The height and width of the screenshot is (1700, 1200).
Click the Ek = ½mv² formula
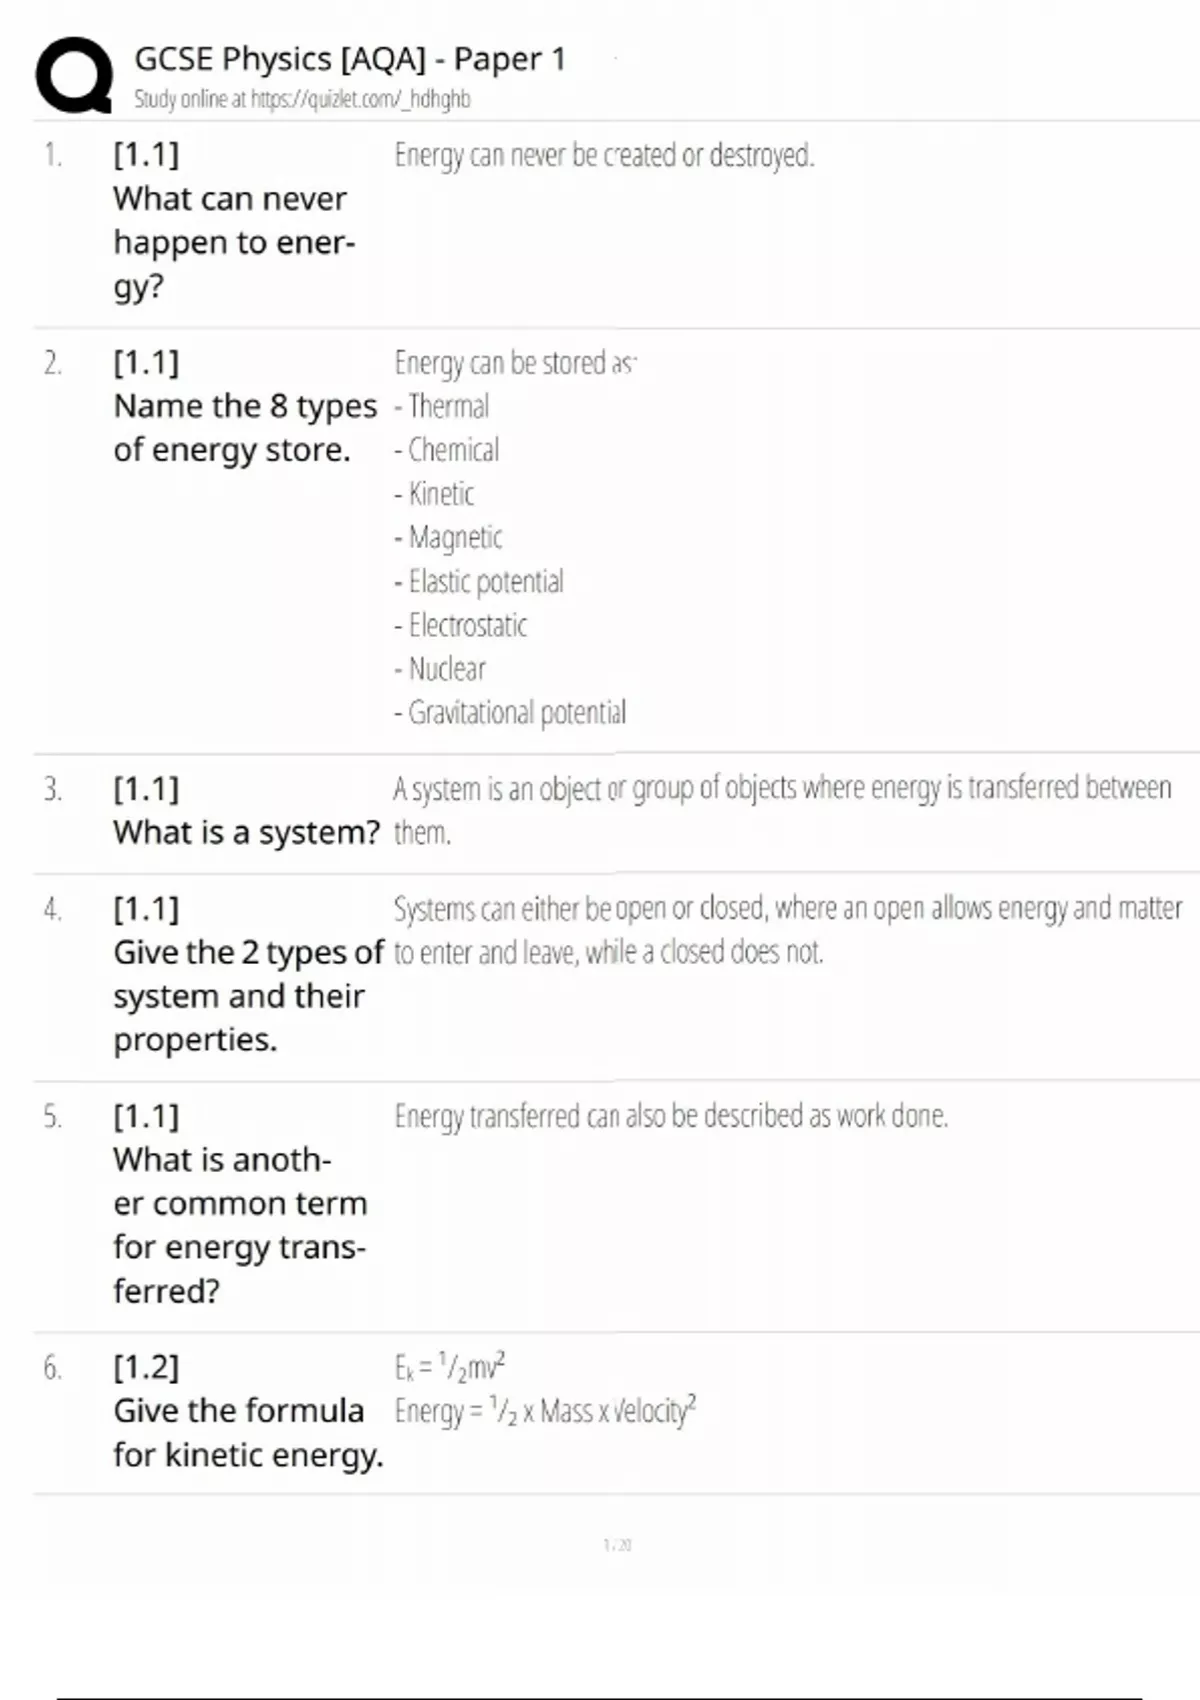450,1366
